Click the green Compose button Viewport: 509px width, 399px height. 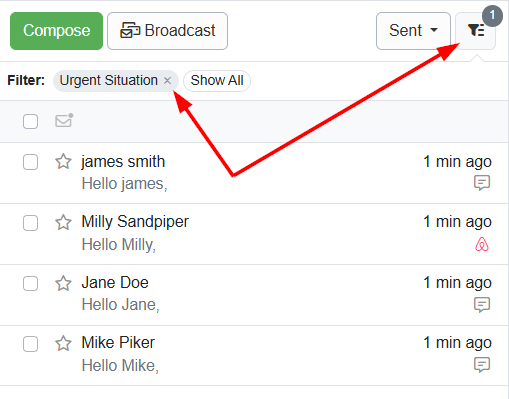click(56, 31)
